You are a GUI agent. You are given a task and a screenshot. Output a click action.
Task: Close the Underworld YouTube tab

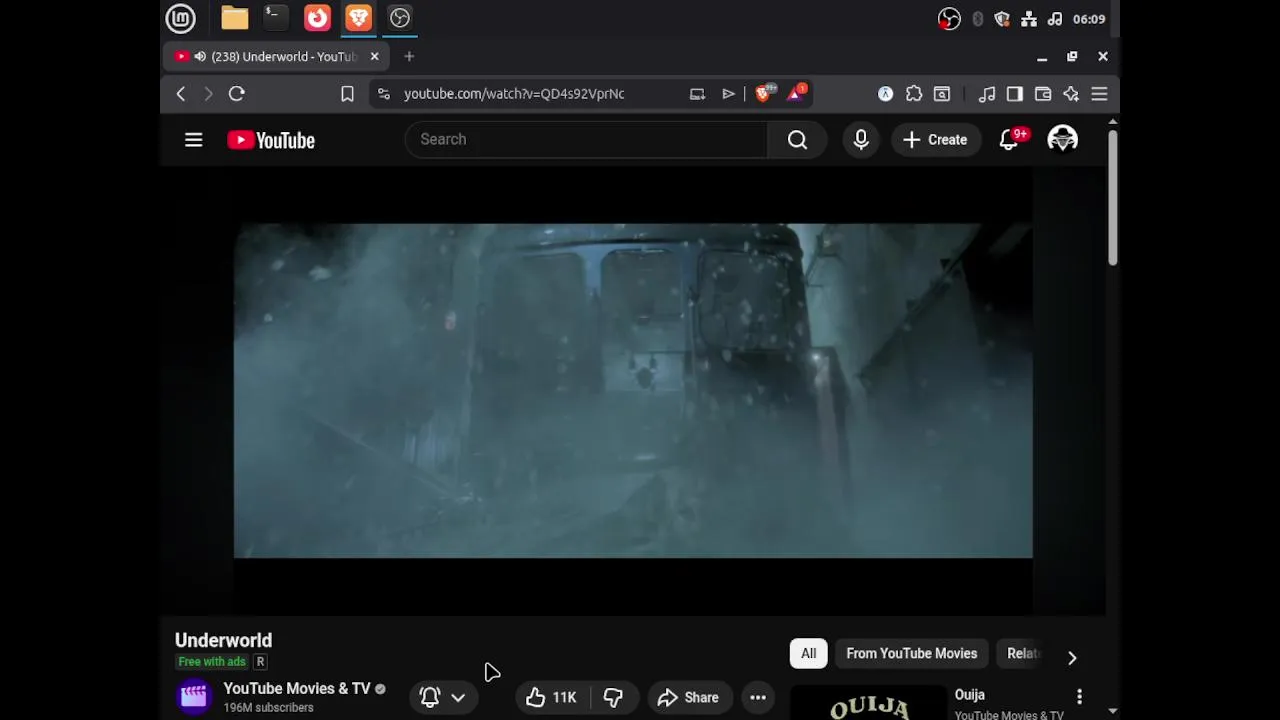pyautogui.click(x=374, y=57)
